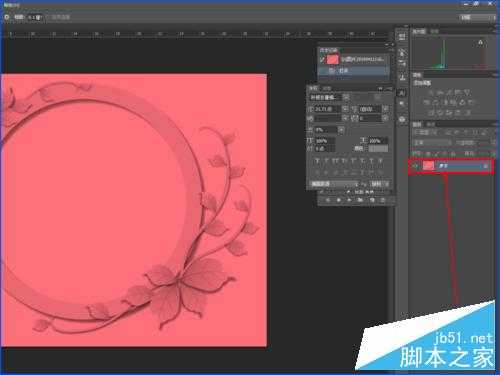
Task: Click the stop button in Actions panel
Action: (x=328, y=200)
